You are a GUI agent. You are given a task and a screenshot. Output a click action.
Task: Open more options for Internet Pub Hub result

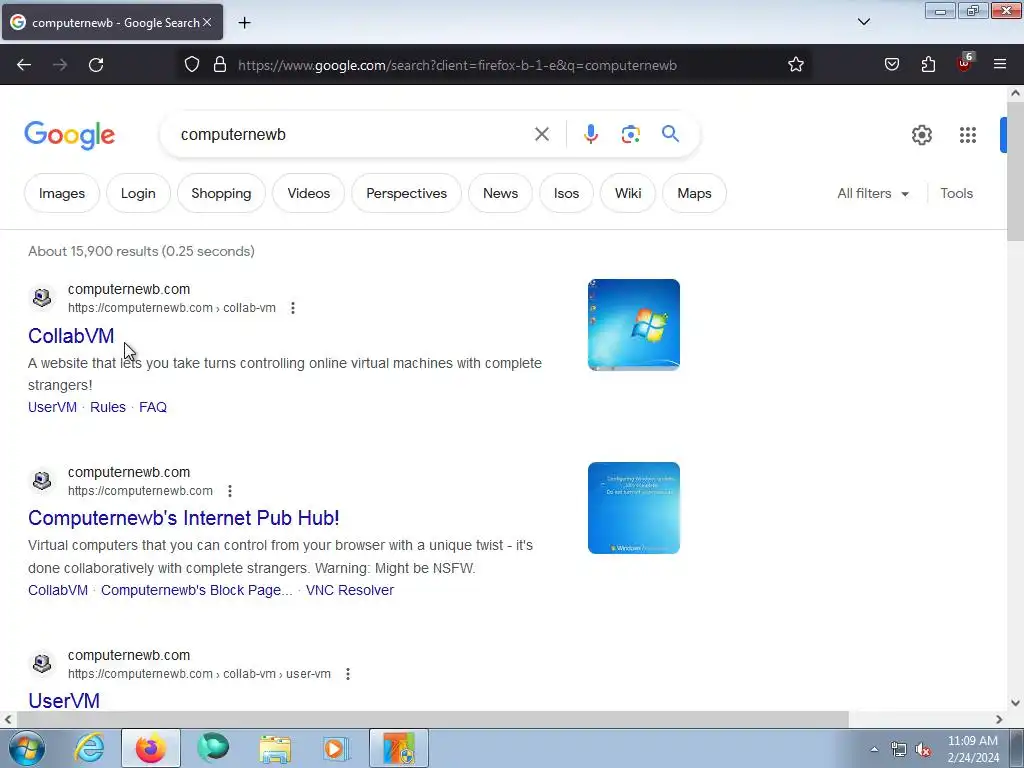click(230, 491)
